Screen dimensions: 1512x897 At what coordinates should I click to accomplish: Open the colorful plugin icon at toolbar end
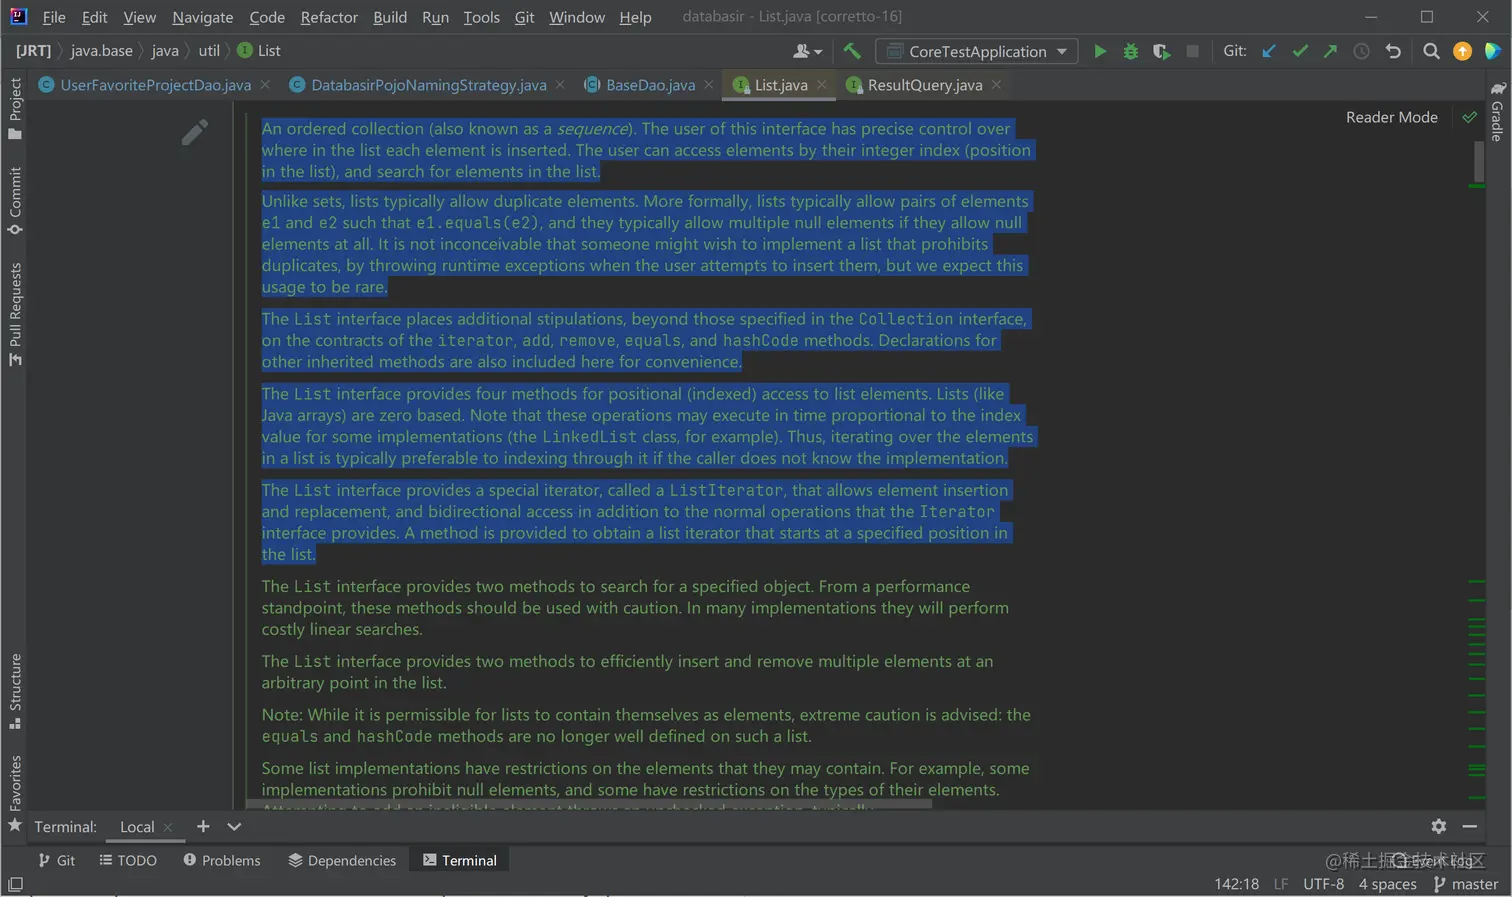pyautogui.click(x=1493, y=51)
